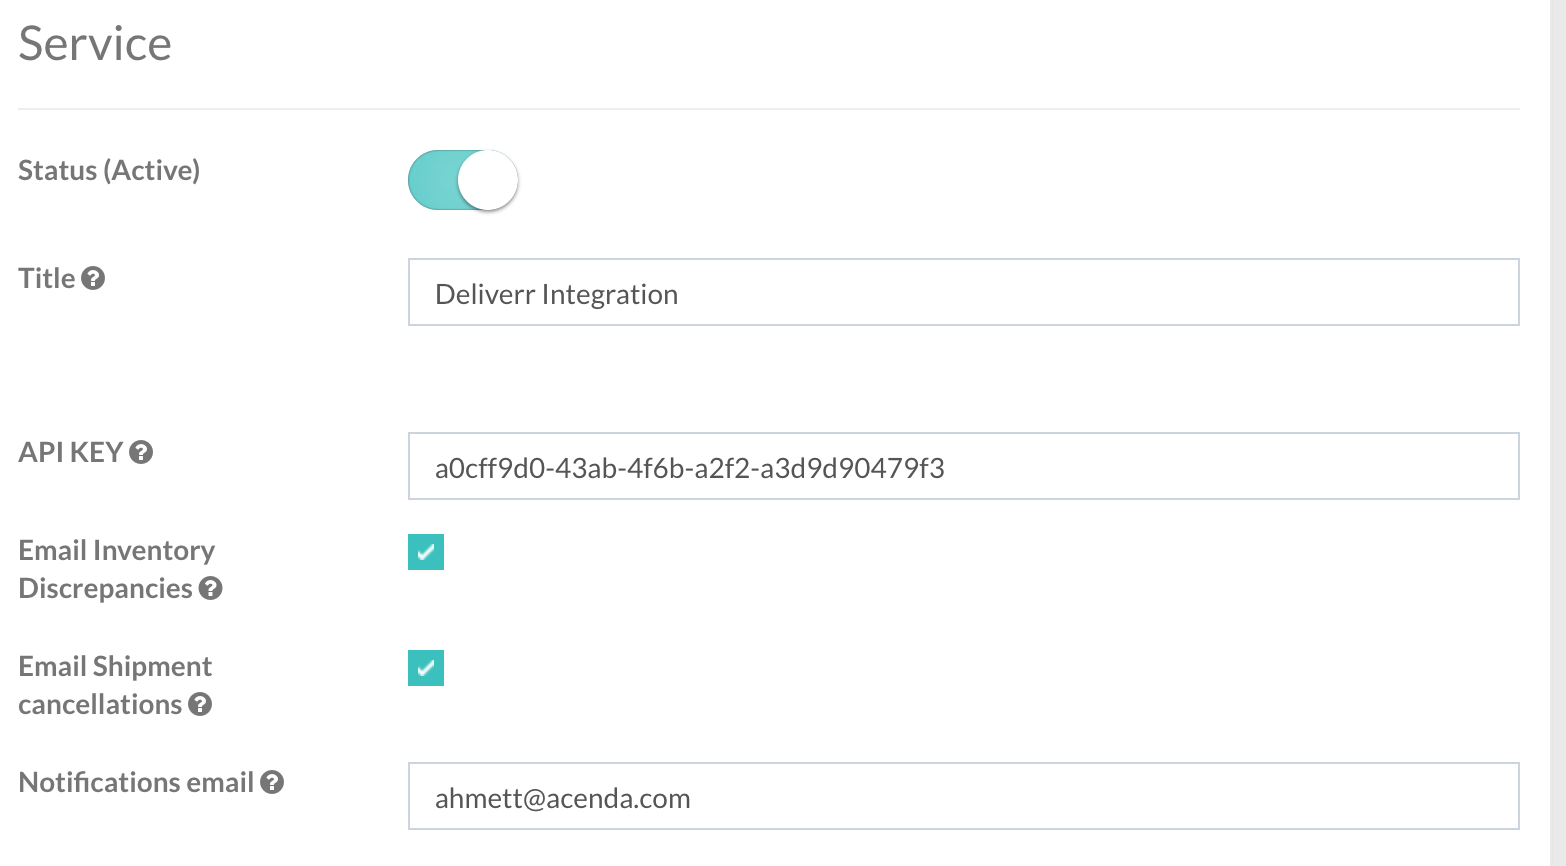Toggle the Status (Active) switch
Screen dimensions: 1566x866
tap(463, 180)
